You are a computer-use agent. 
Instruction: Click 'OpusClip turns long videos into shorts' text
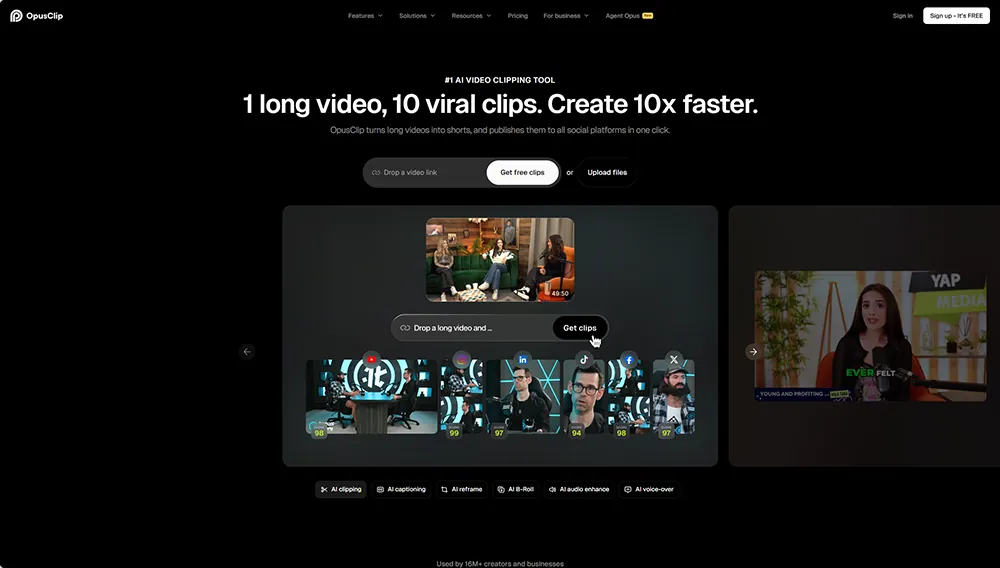(400, 130)
